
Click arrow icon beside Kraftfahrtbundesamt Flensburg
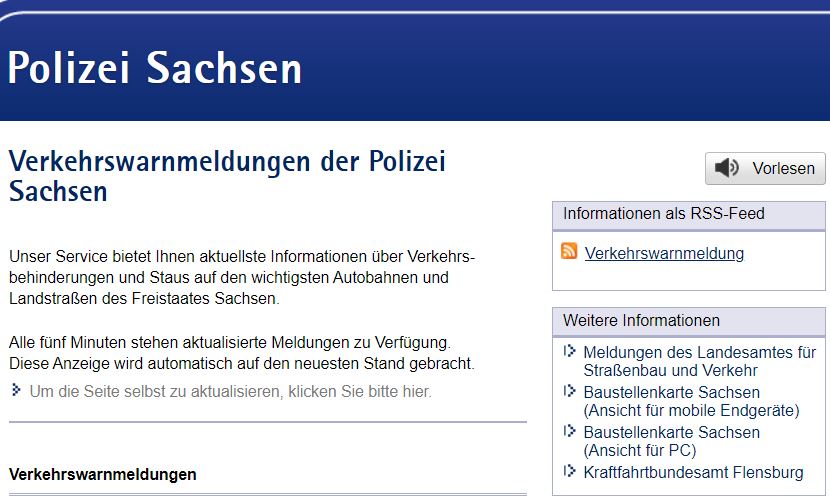pyautogui.click(x=570, y=470)
